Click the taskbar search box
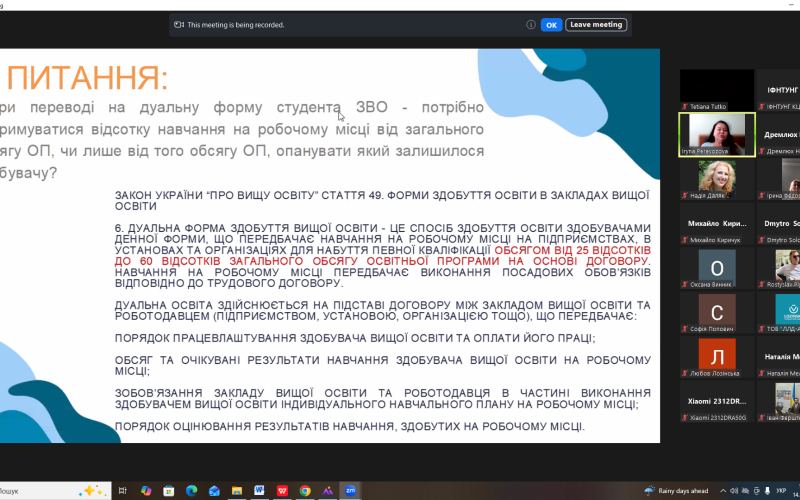 click(55, 491)
